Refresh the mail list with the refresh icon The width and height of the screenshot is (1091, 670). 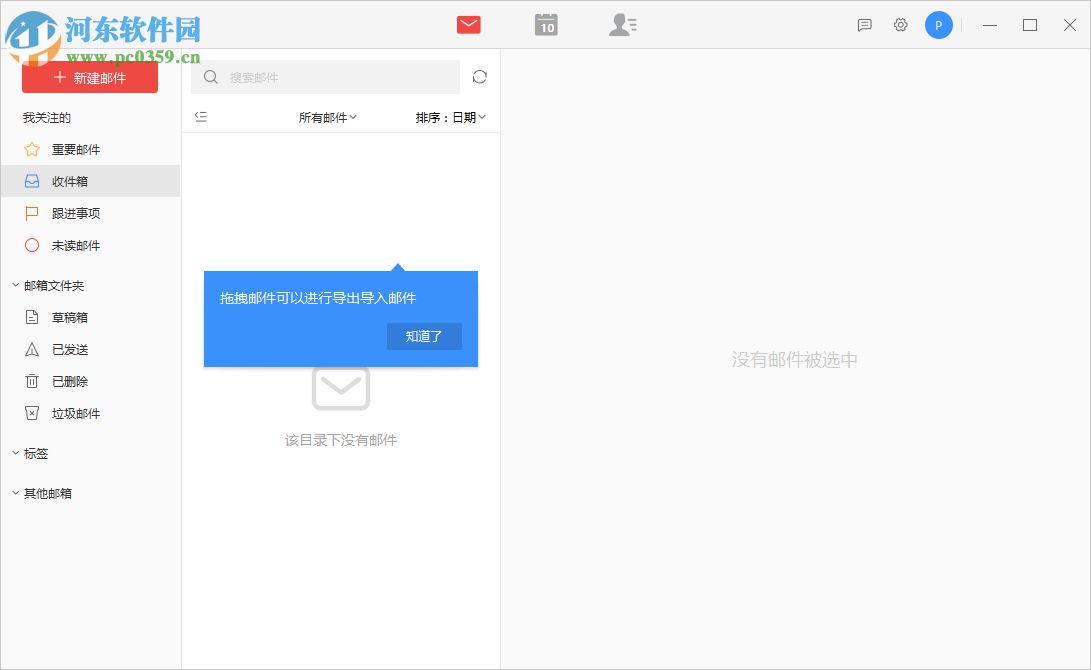click(479, 77)
